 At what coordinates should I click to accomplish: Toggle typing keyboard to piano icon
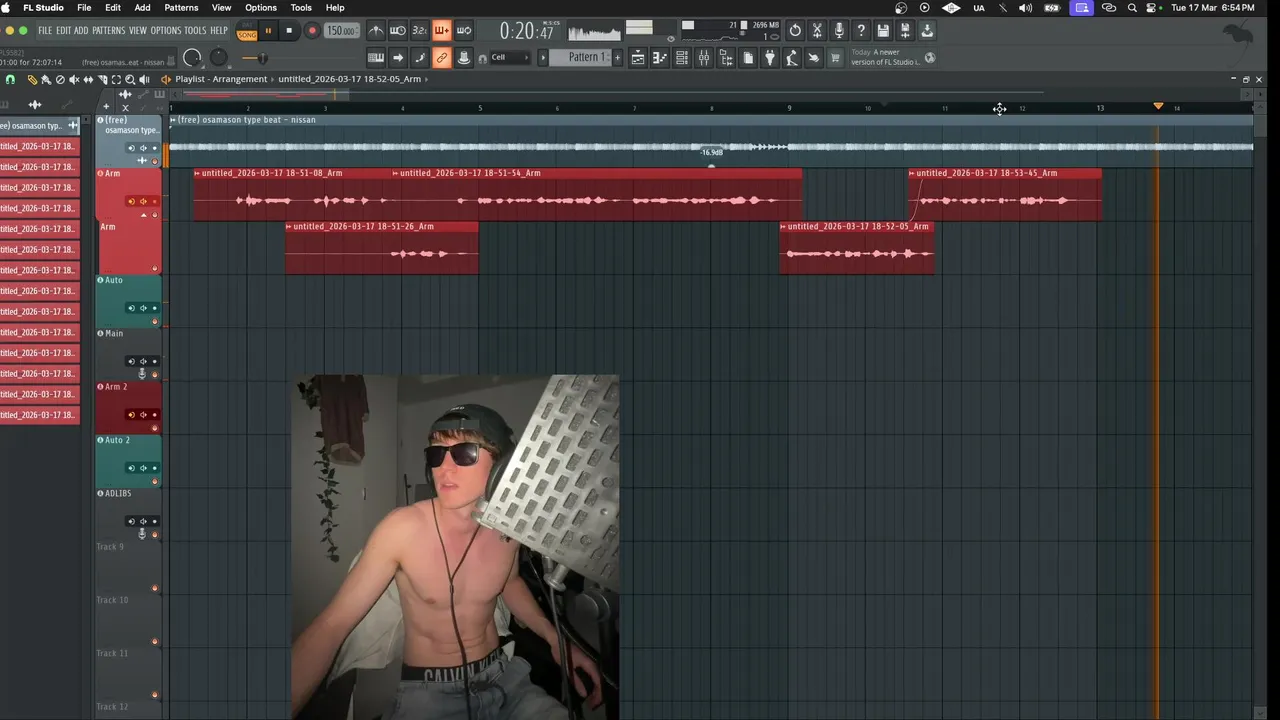[376, 58]
